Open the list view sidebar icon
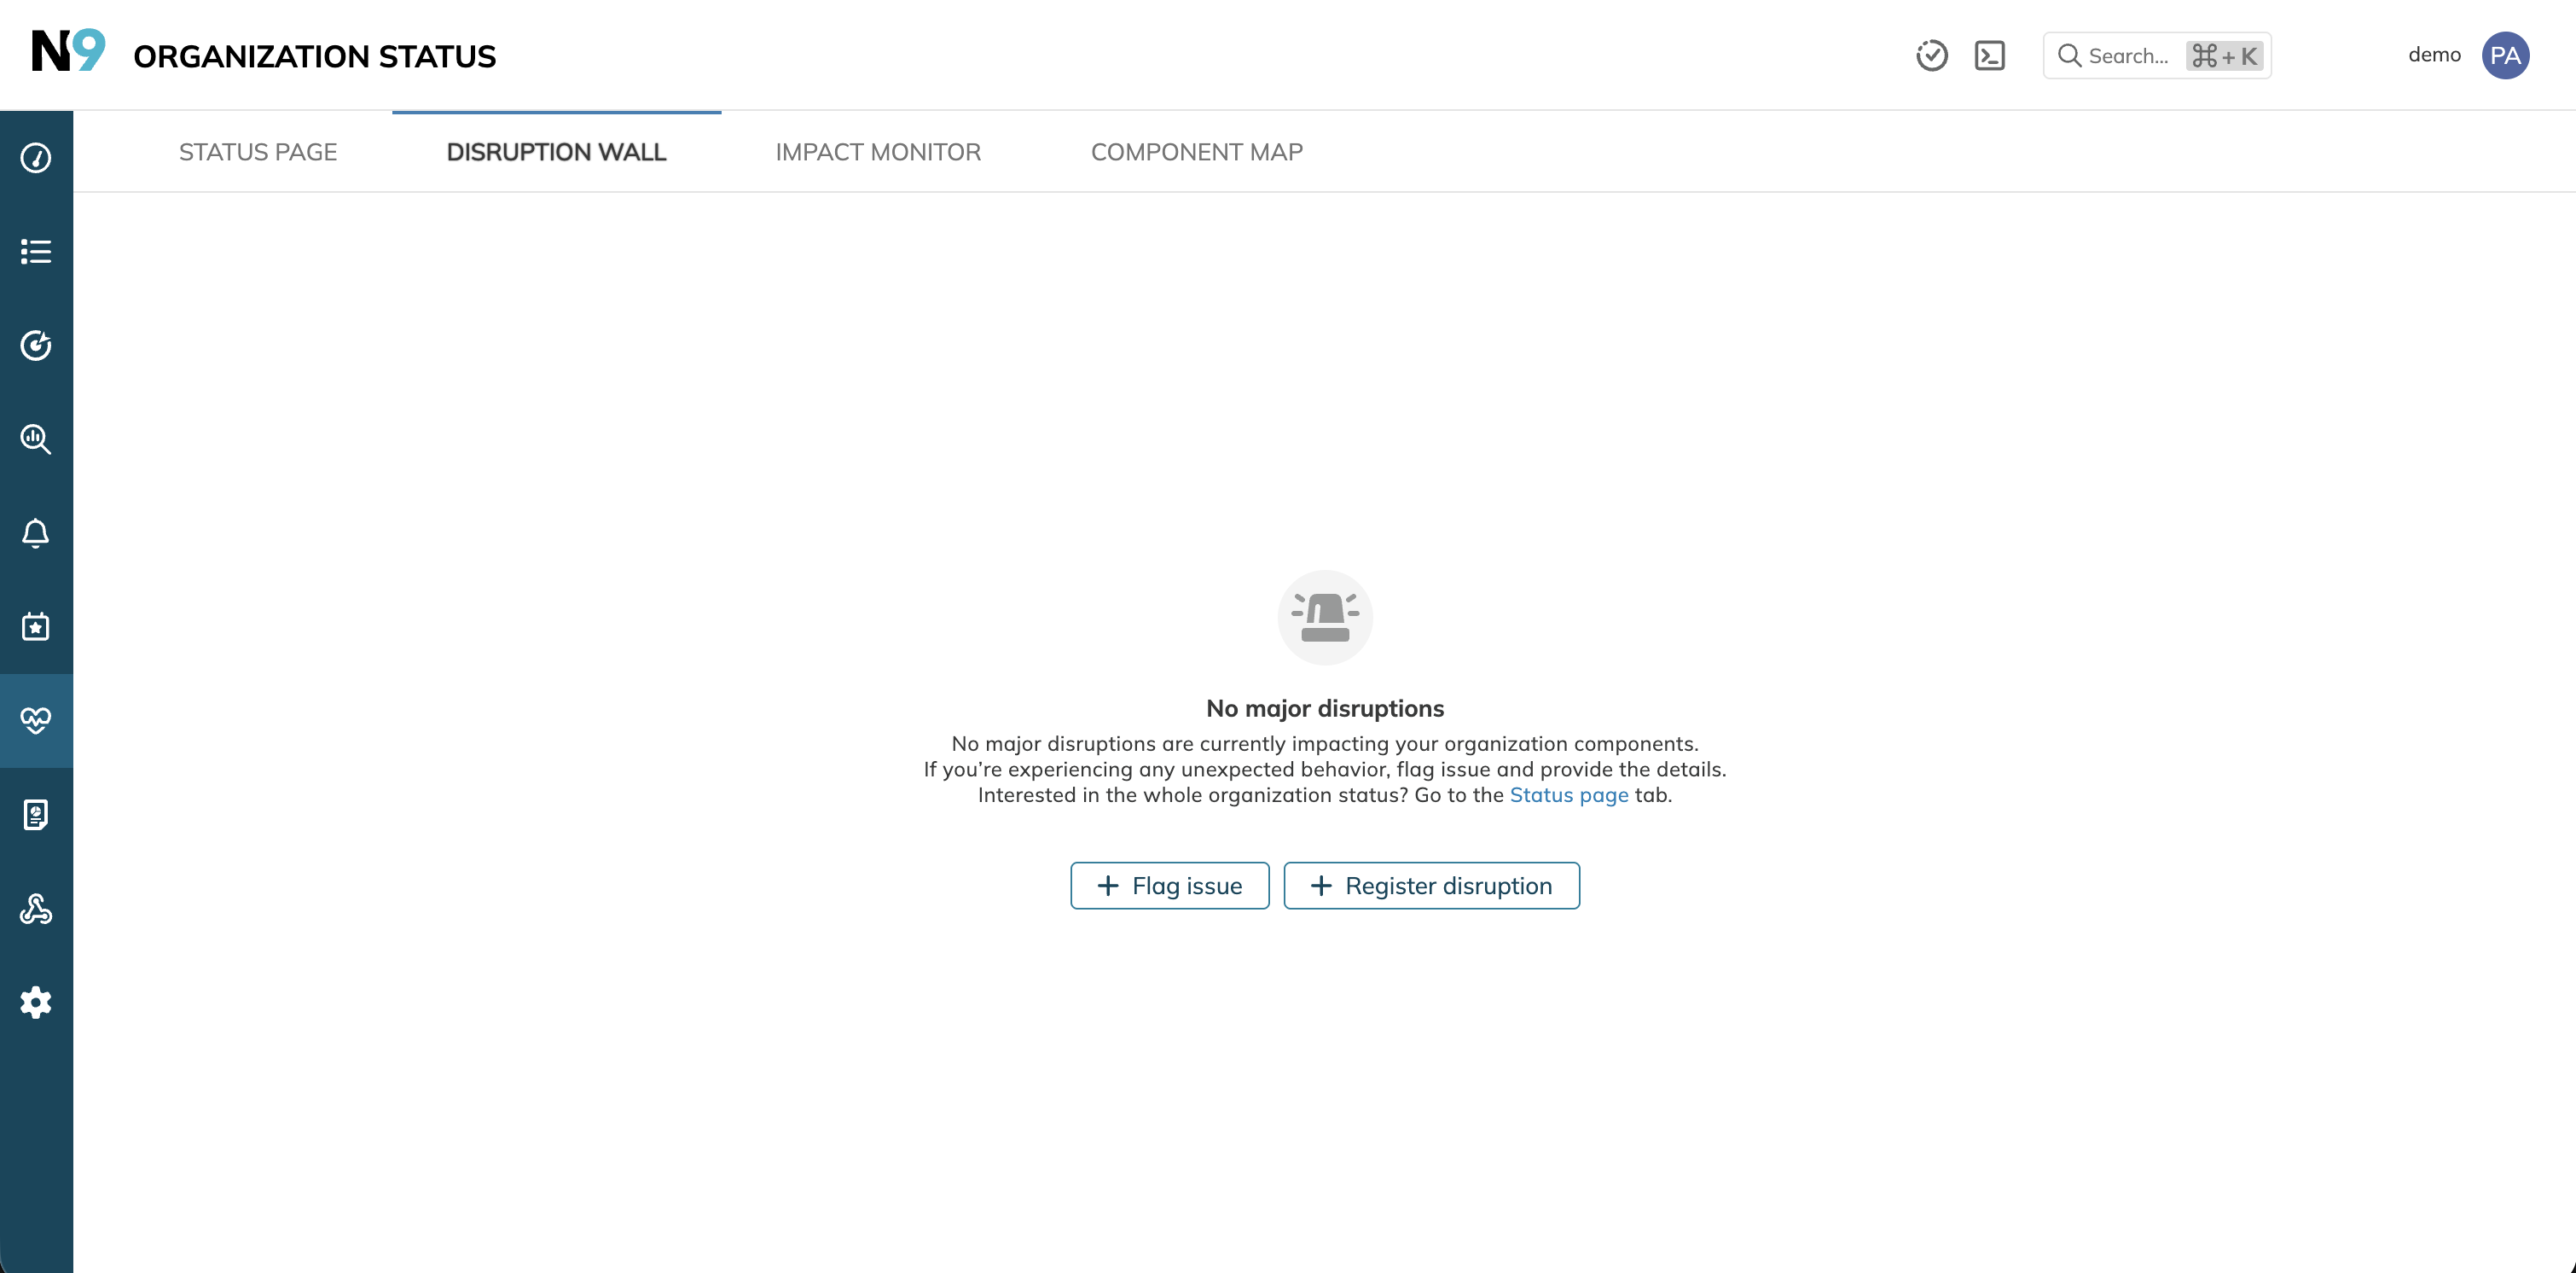The height and width of the screenshot is (1273, 2576). coord(36,252)
